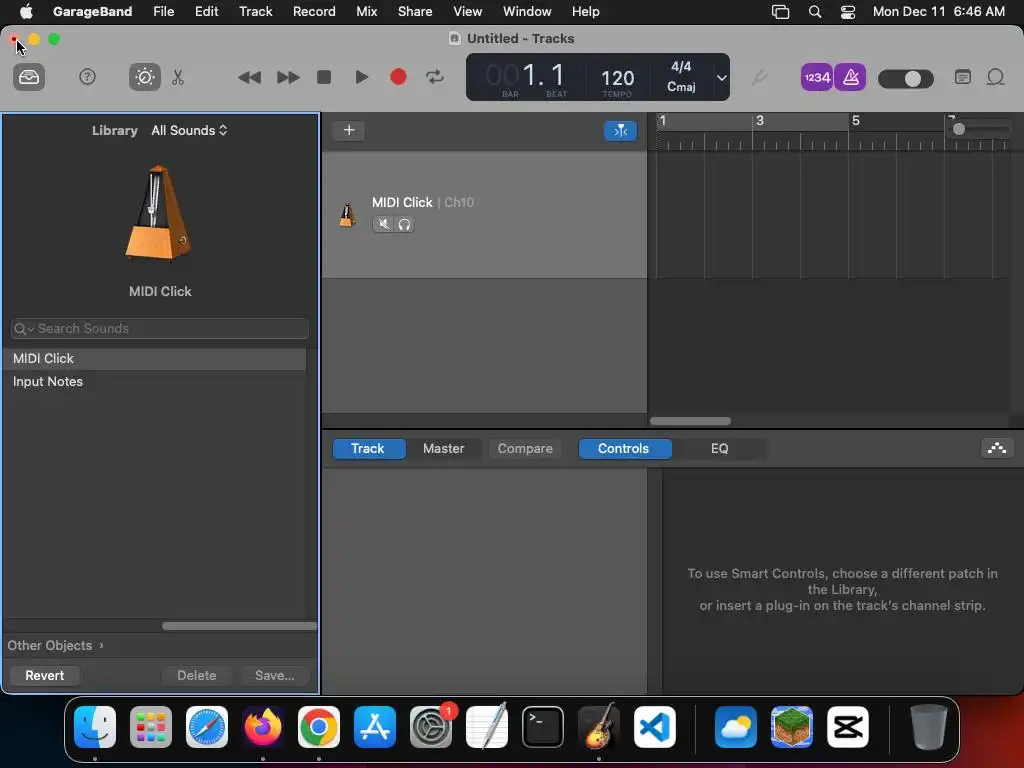Viewport: 1024px width, 768px height.
Task: Open the tuner tuning fork icon
Action: pyautogui.click(x=758, y=78)
